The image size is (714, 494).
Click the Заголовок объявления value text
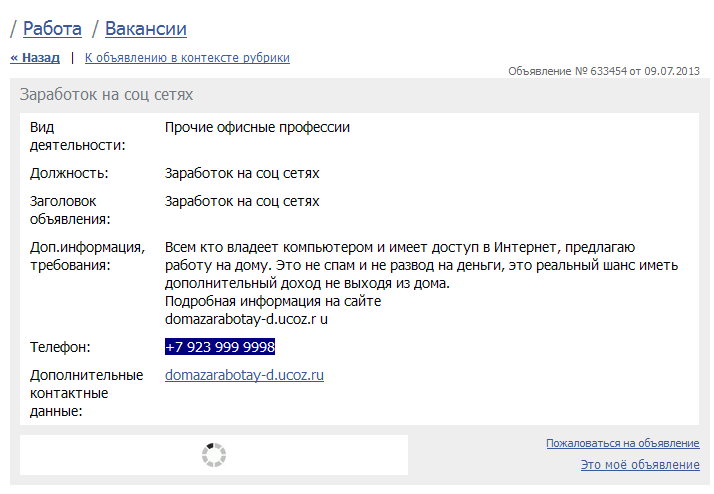242,201
